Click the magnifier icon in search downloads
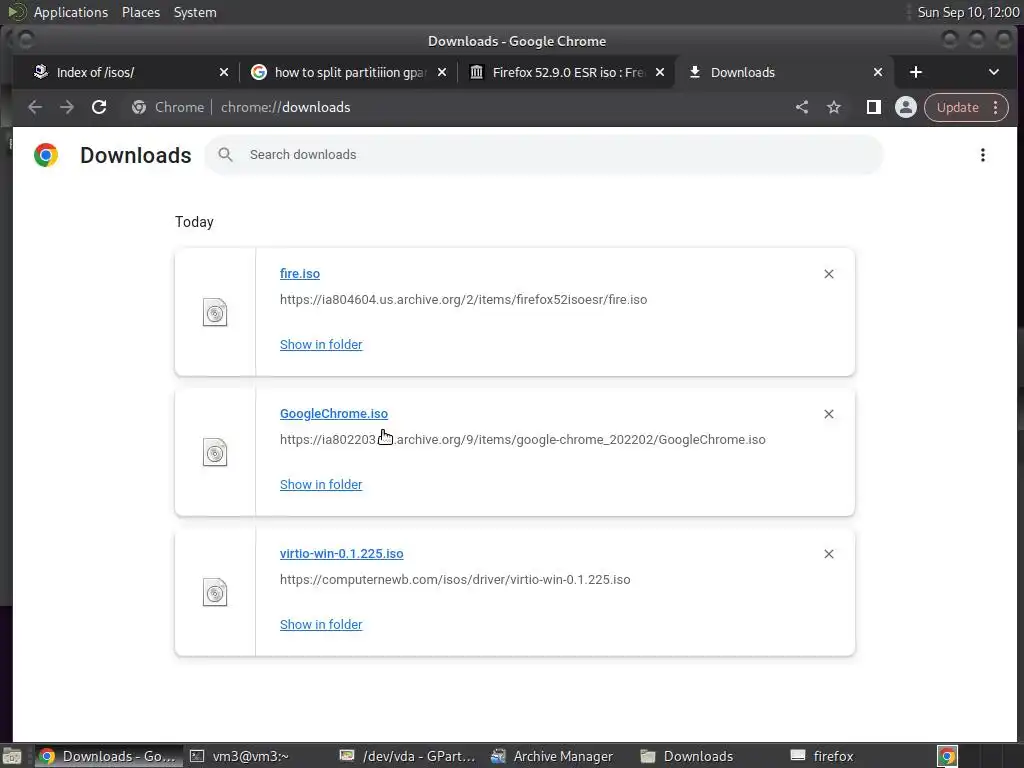 225,155
